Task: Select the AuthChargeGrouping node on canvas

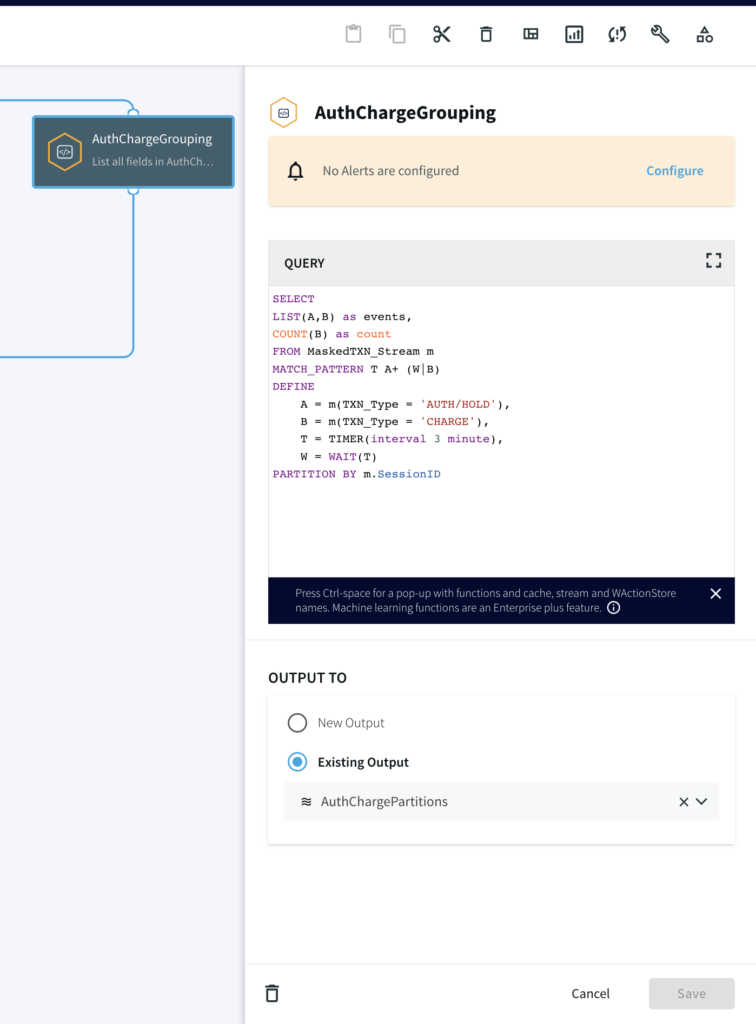Action: pyautogui.click(x=133, y=152)
